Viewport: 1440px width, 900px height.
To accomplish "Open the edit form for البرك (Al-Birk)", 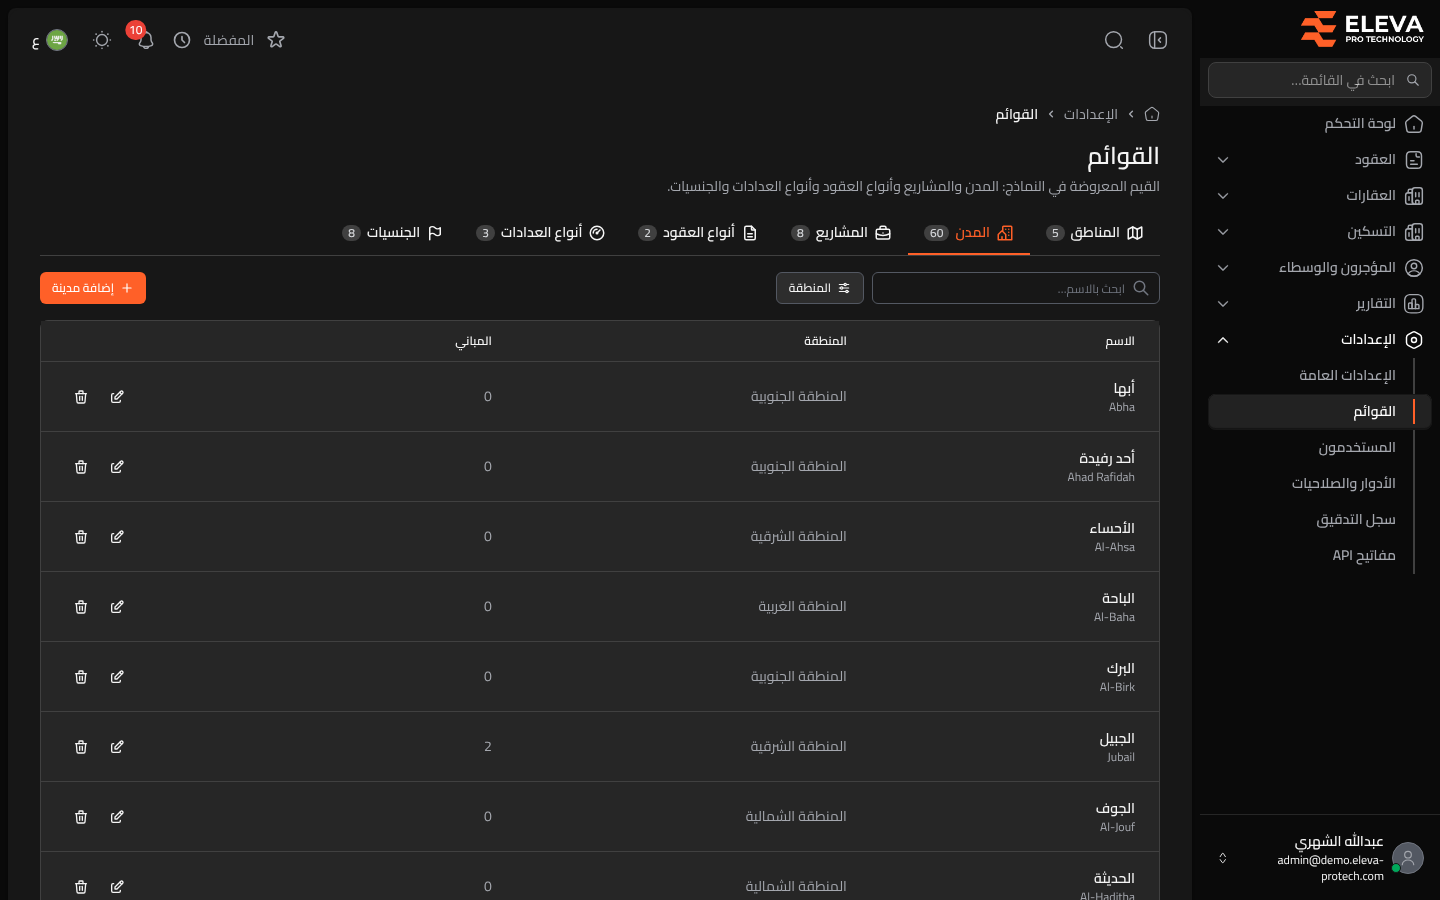I will 117,677.
